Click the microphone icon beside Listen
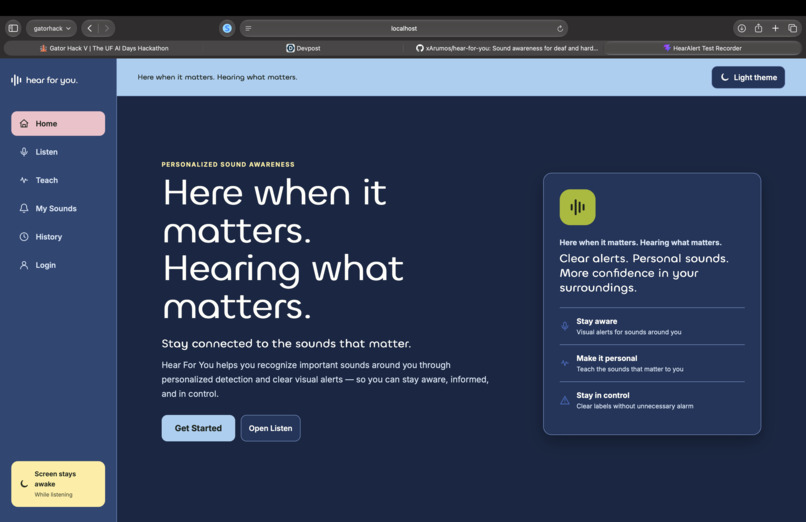The width and height of the screenshot is (806, 522). tap(24, 152)
